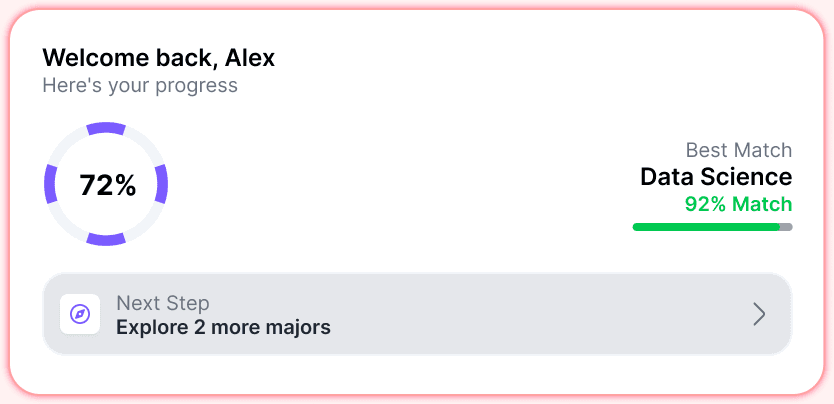Select the top purple segment of progress ring
The image size is (834, 404).
click(x=106, y=129)
